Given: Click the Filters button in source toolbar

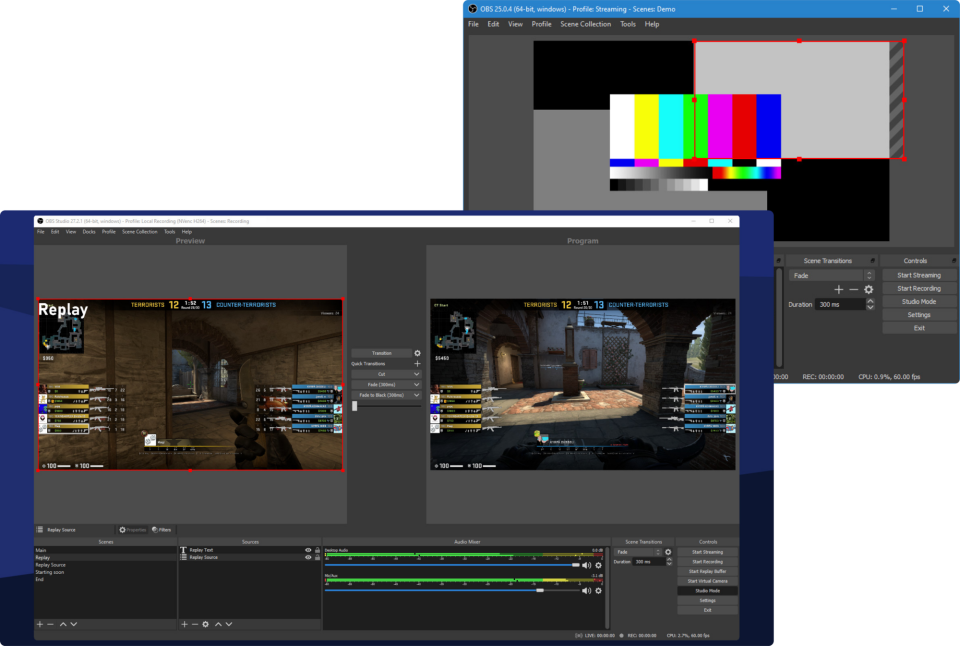Looking at the screenshot, I should 162,530.
